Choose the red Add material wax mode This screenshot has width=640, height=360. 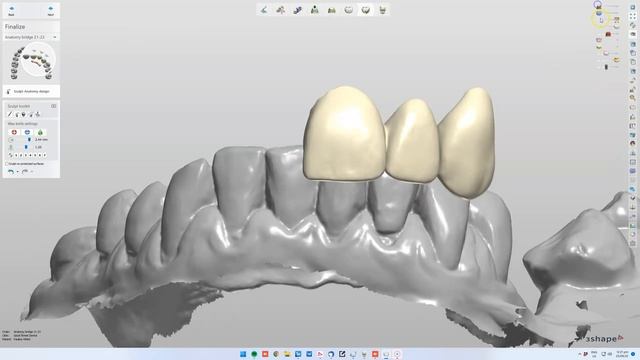[14, 132]
